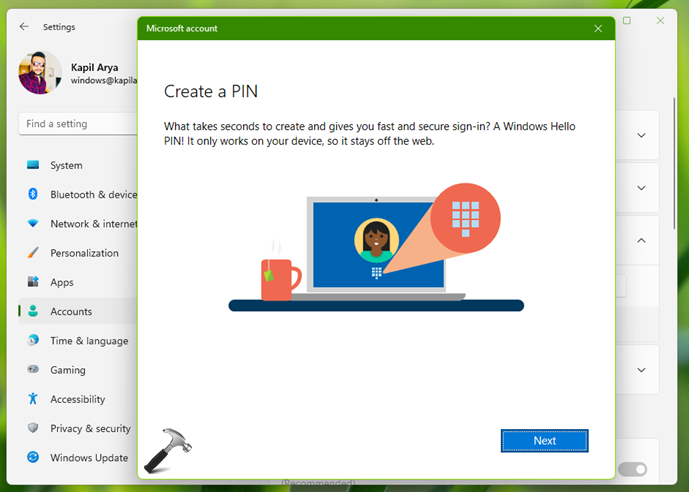Screen dimensions: 689x493
Task: Go back using the Settings back arrow
Action: coord(24,27)
